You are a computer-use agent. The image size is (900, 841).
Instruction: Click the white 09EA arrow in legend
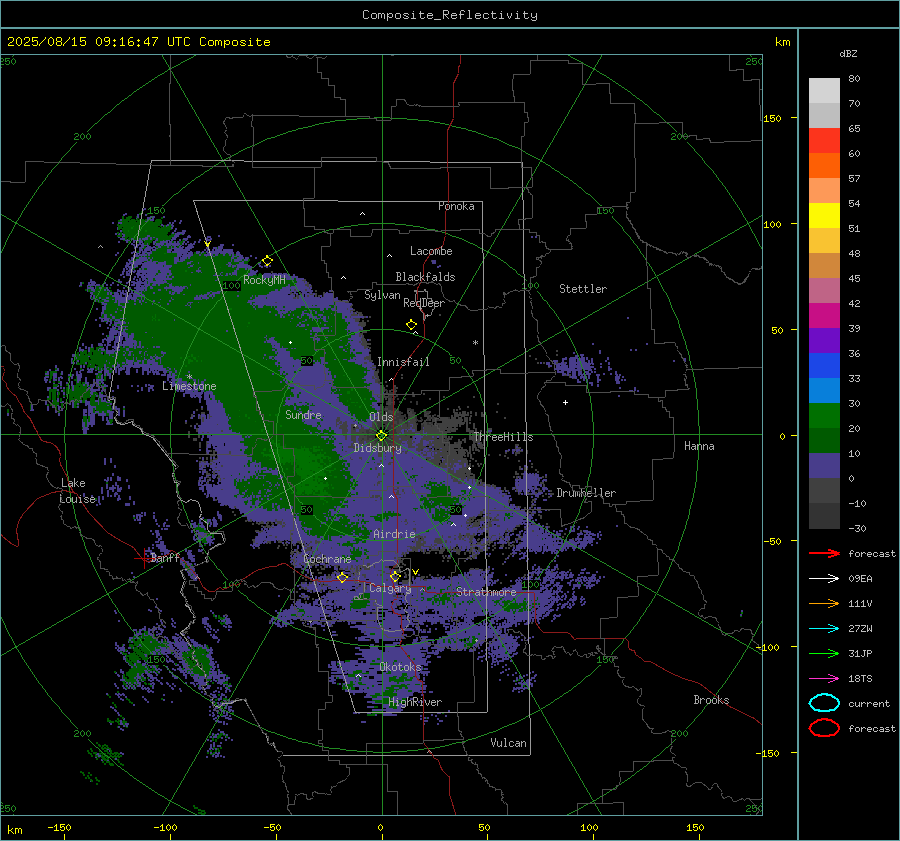tap(824, 578)
